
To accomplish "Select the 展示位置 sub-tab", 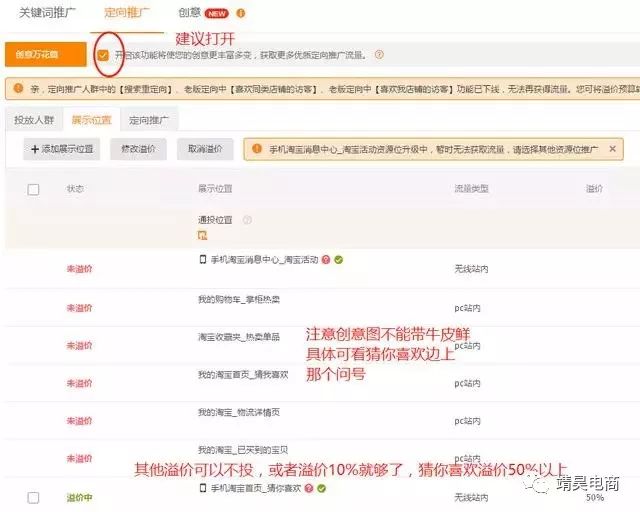I will coord(91,120).
